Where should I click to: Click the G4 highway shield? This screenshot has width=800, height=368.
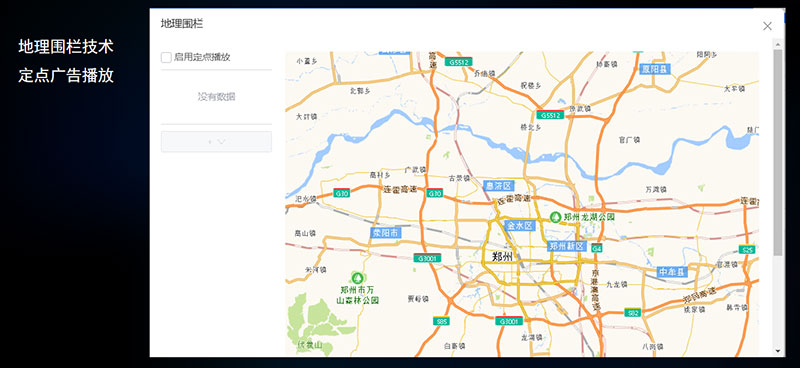click(596, 248)
